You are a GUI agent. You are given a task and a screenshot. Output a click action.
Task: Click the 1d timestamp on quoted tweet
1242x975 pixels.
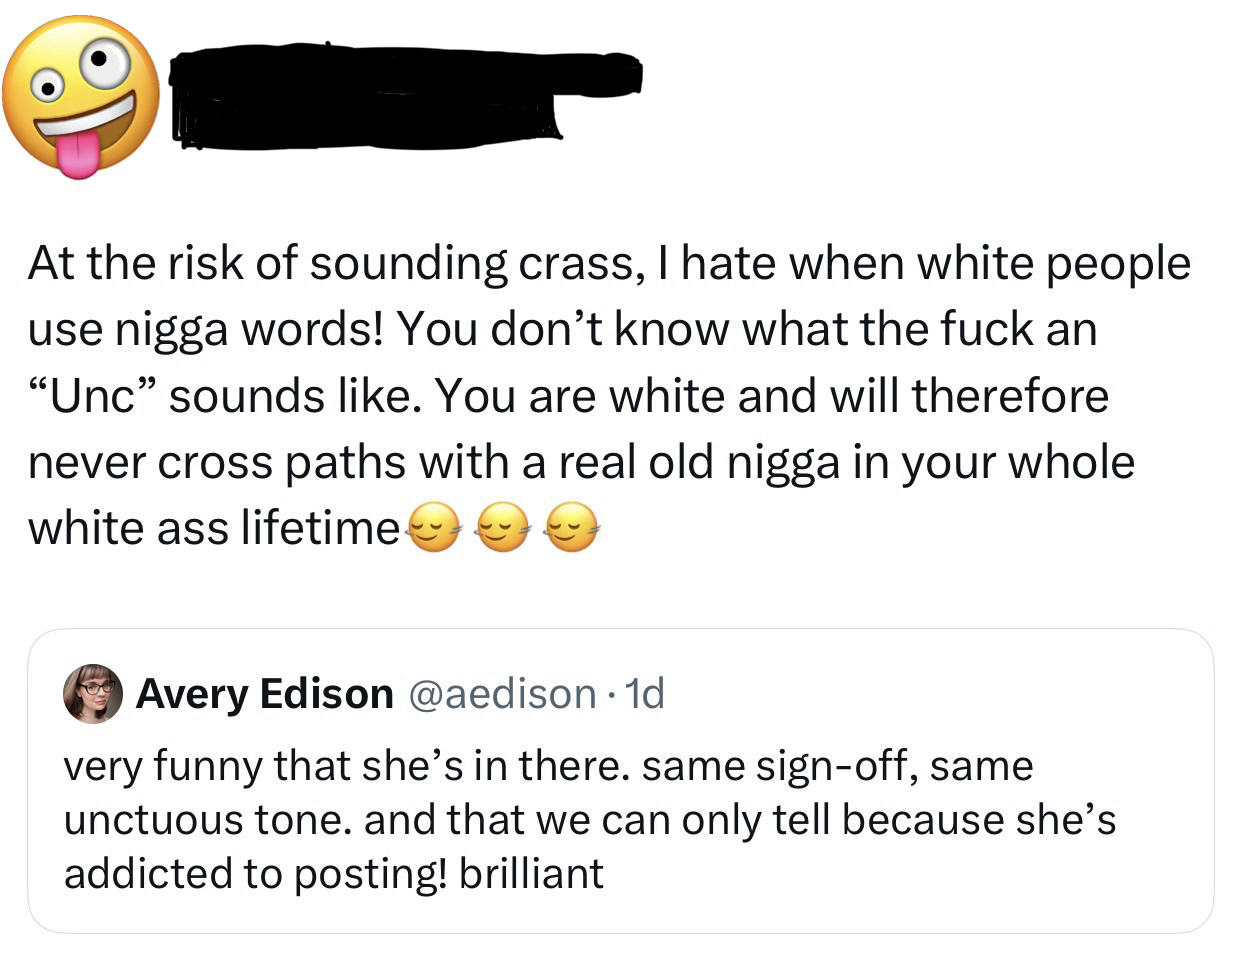[x=643, y=693]
